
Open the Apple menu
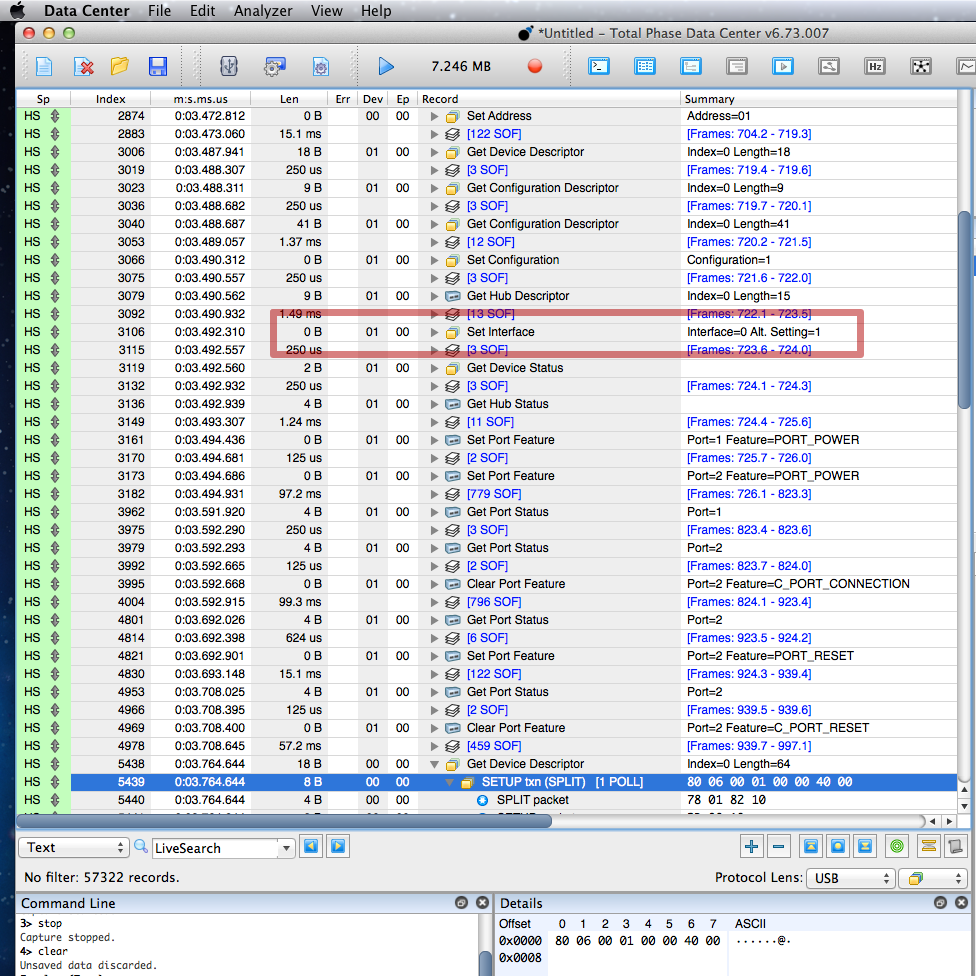[x=18, y=11]
